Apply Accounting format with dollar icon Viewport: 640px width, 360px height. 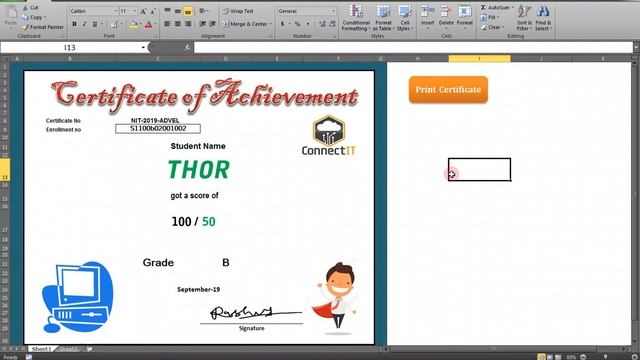(282, 24)
